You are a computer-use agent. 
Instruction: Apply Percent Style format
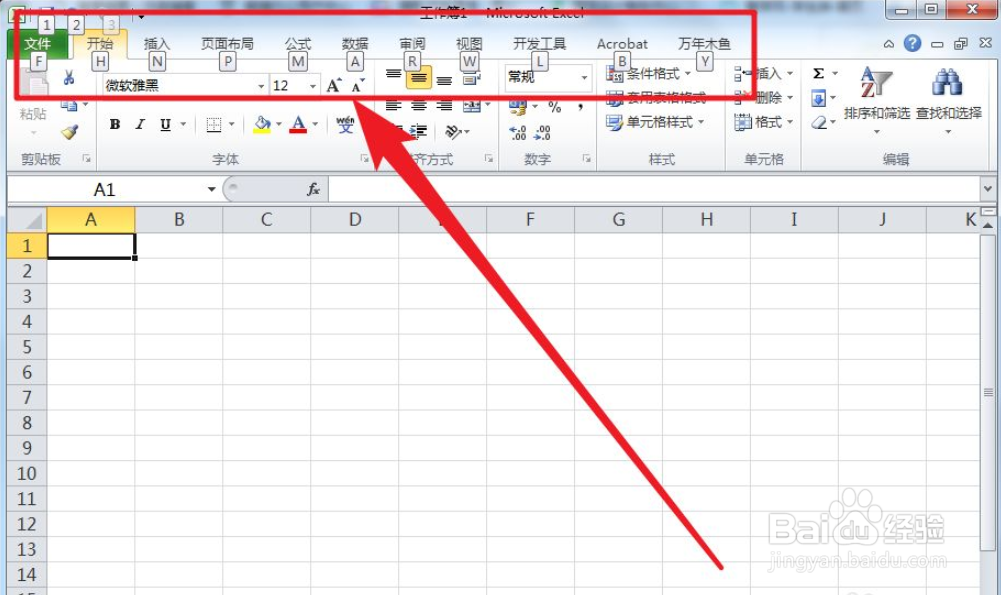(x=555, y=107)
